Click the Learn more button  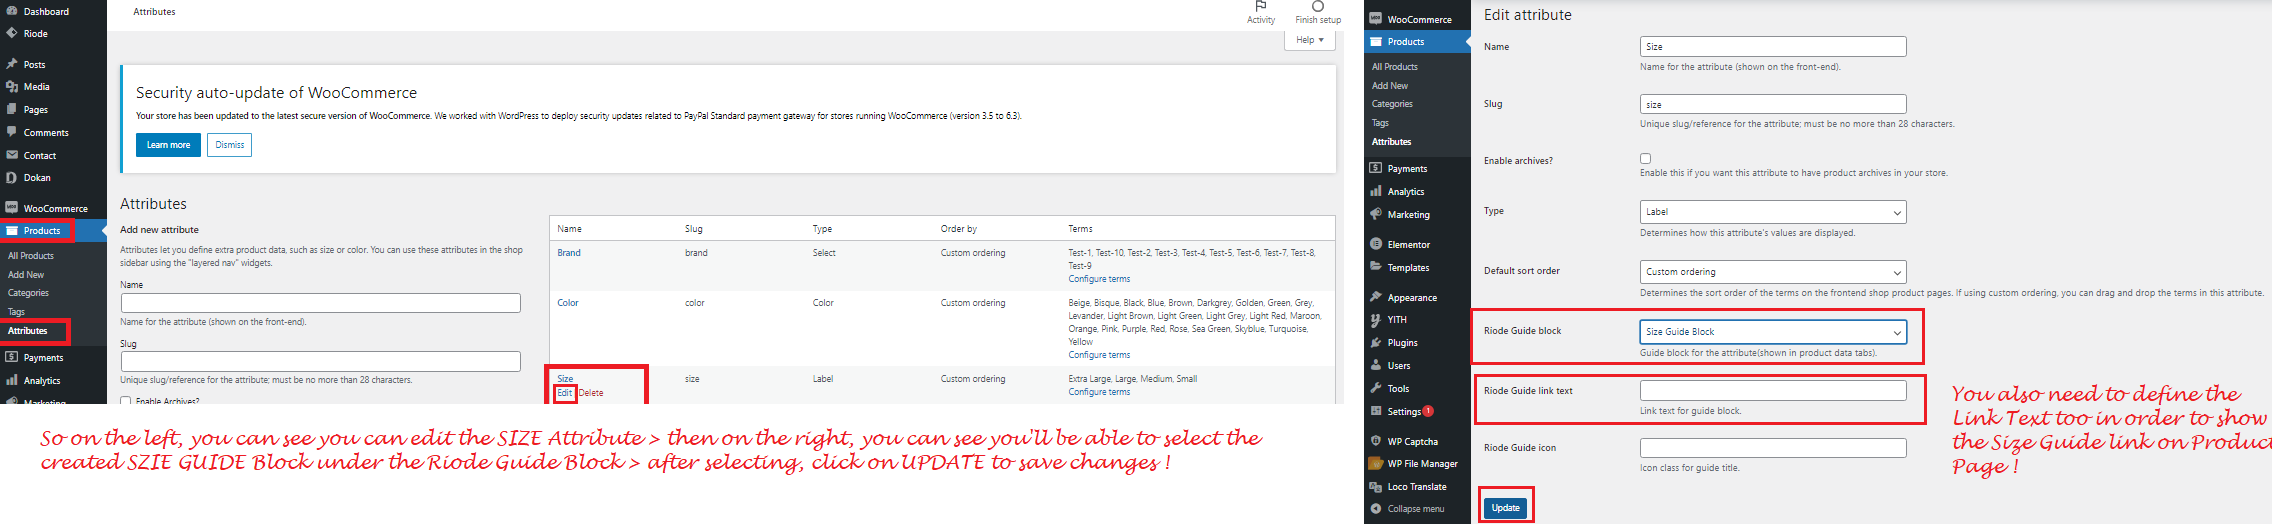pyautogui.click(x=168, y=145)
